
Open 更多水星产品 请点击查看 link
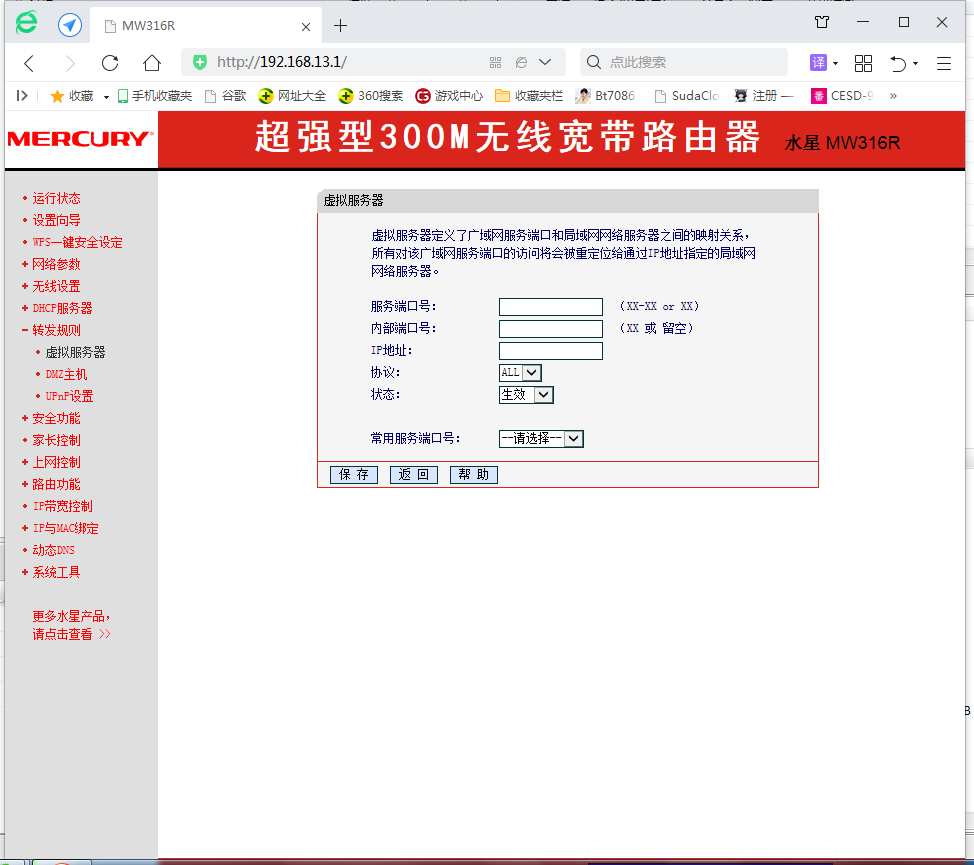pyautogui.click(x=71, y=625)
